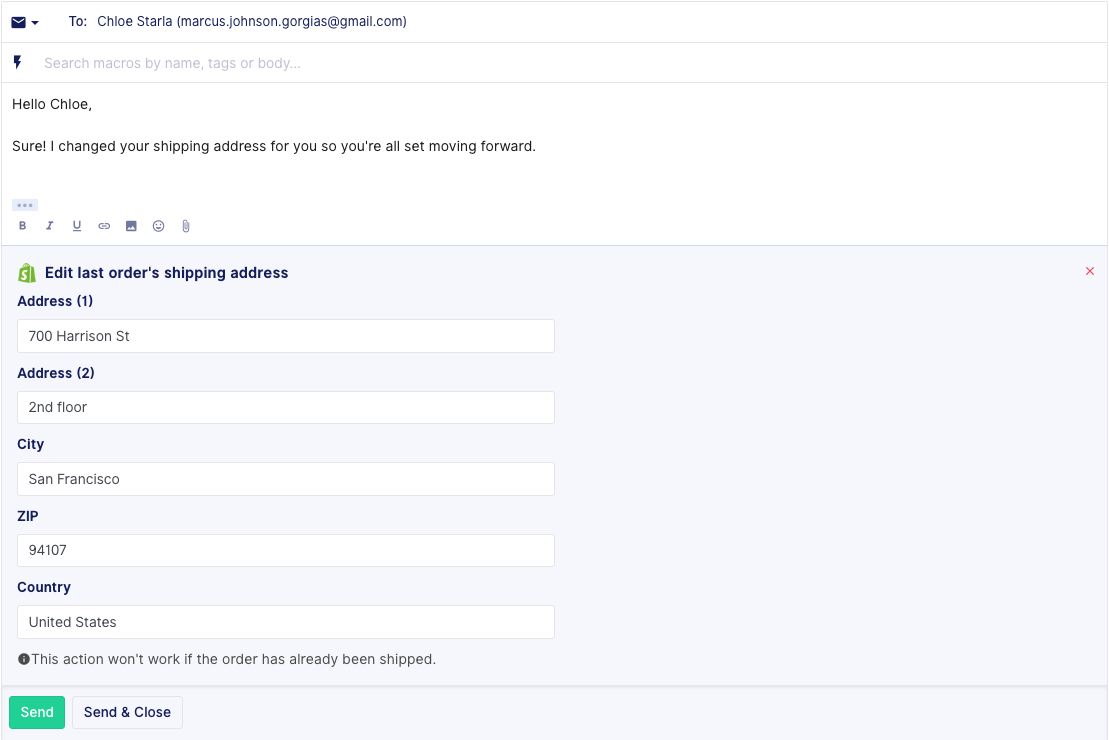Open the email channel dropdown arrow

tap(35, 23)
